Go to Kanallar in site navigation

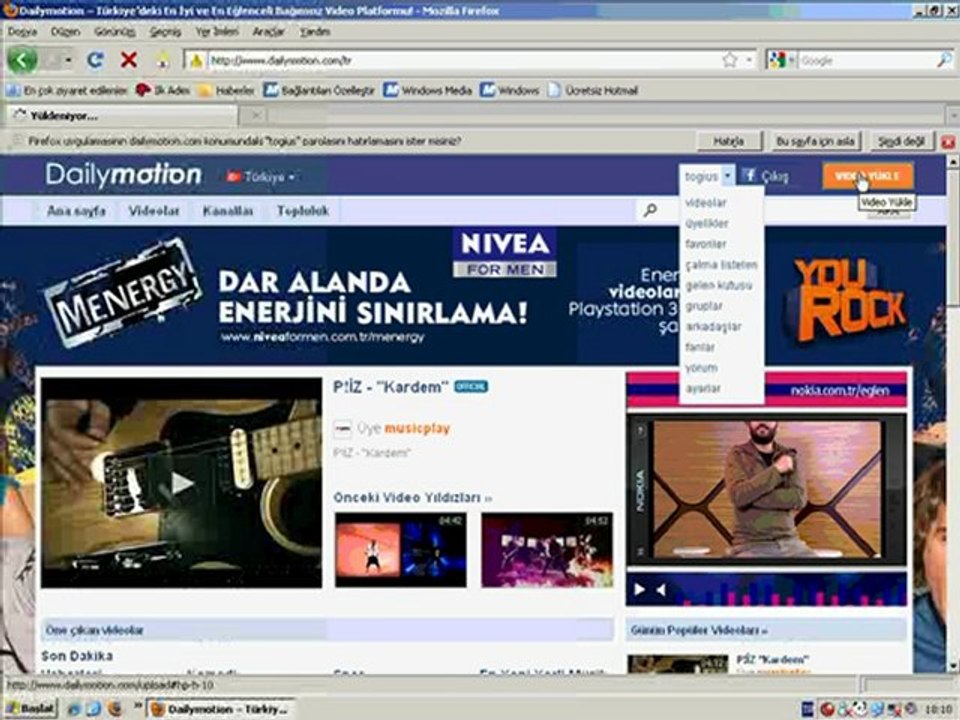[228, 211]
